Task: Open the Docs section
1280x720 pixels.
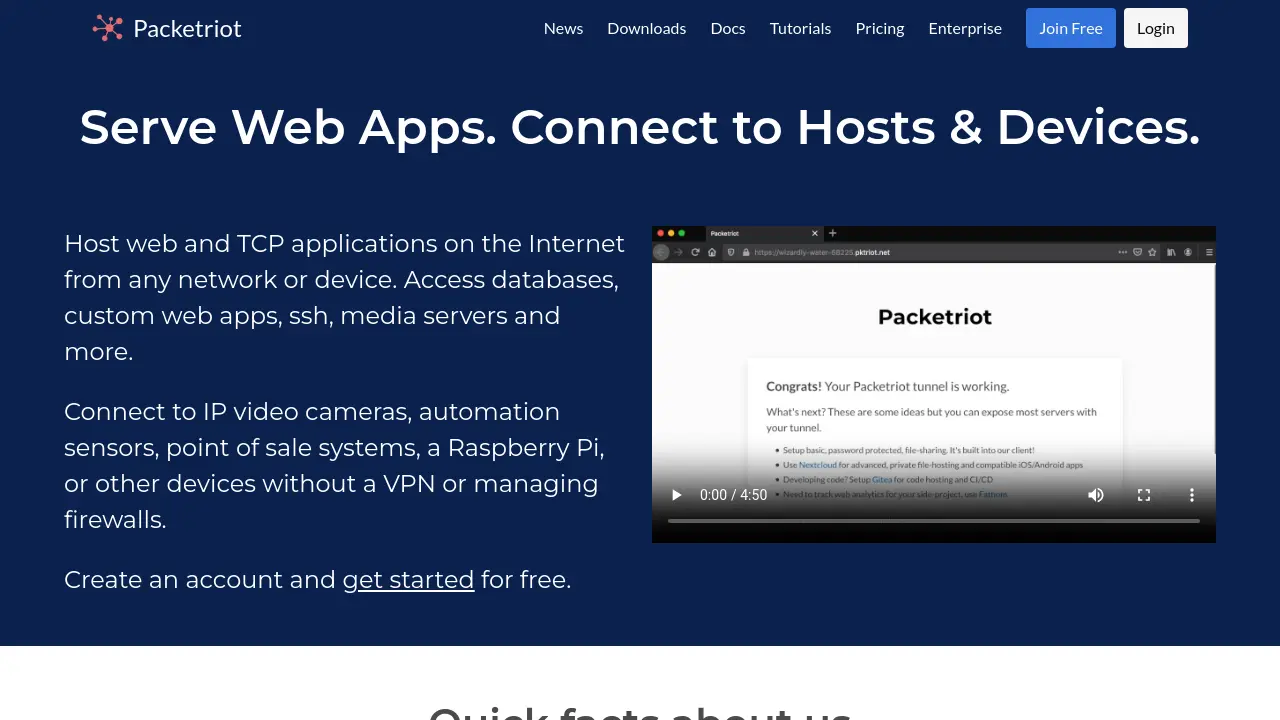Action: point(728,28)
